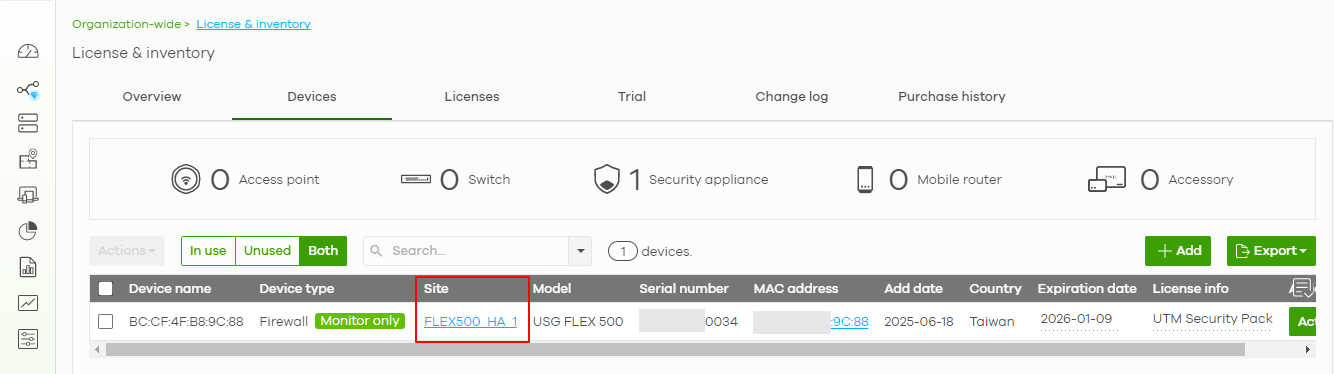1334x374 pixels.
Task: Open the configuration sliders icon in sidebar
Action: pos(28,339)
